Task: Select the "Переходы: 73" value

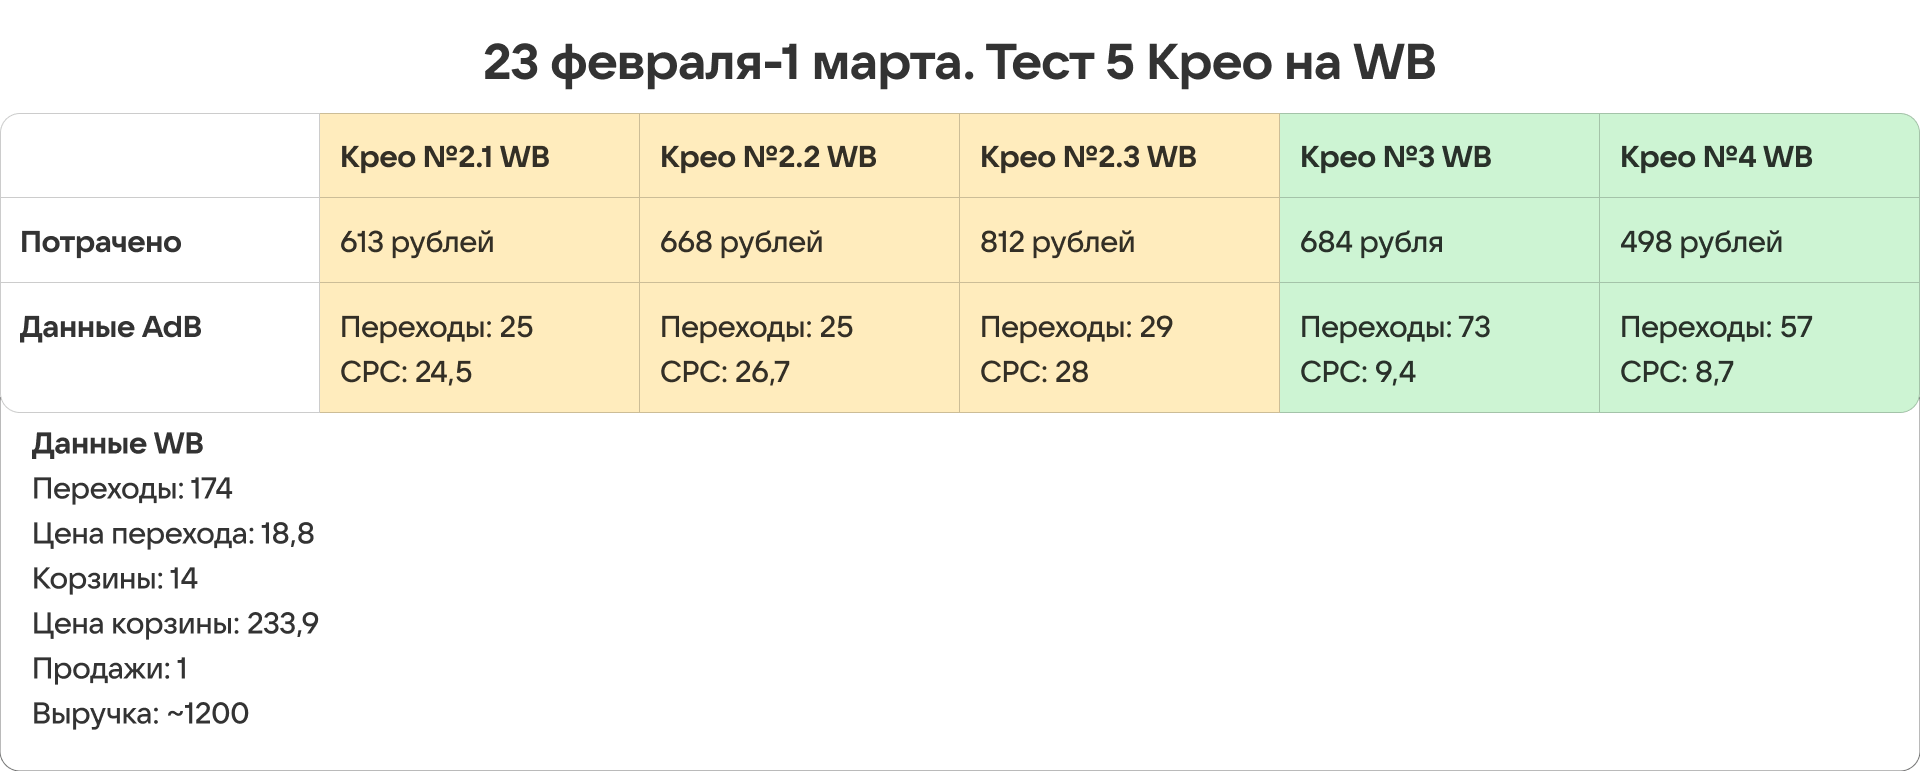Action: pyautogui.click(x=1395, y=327)
